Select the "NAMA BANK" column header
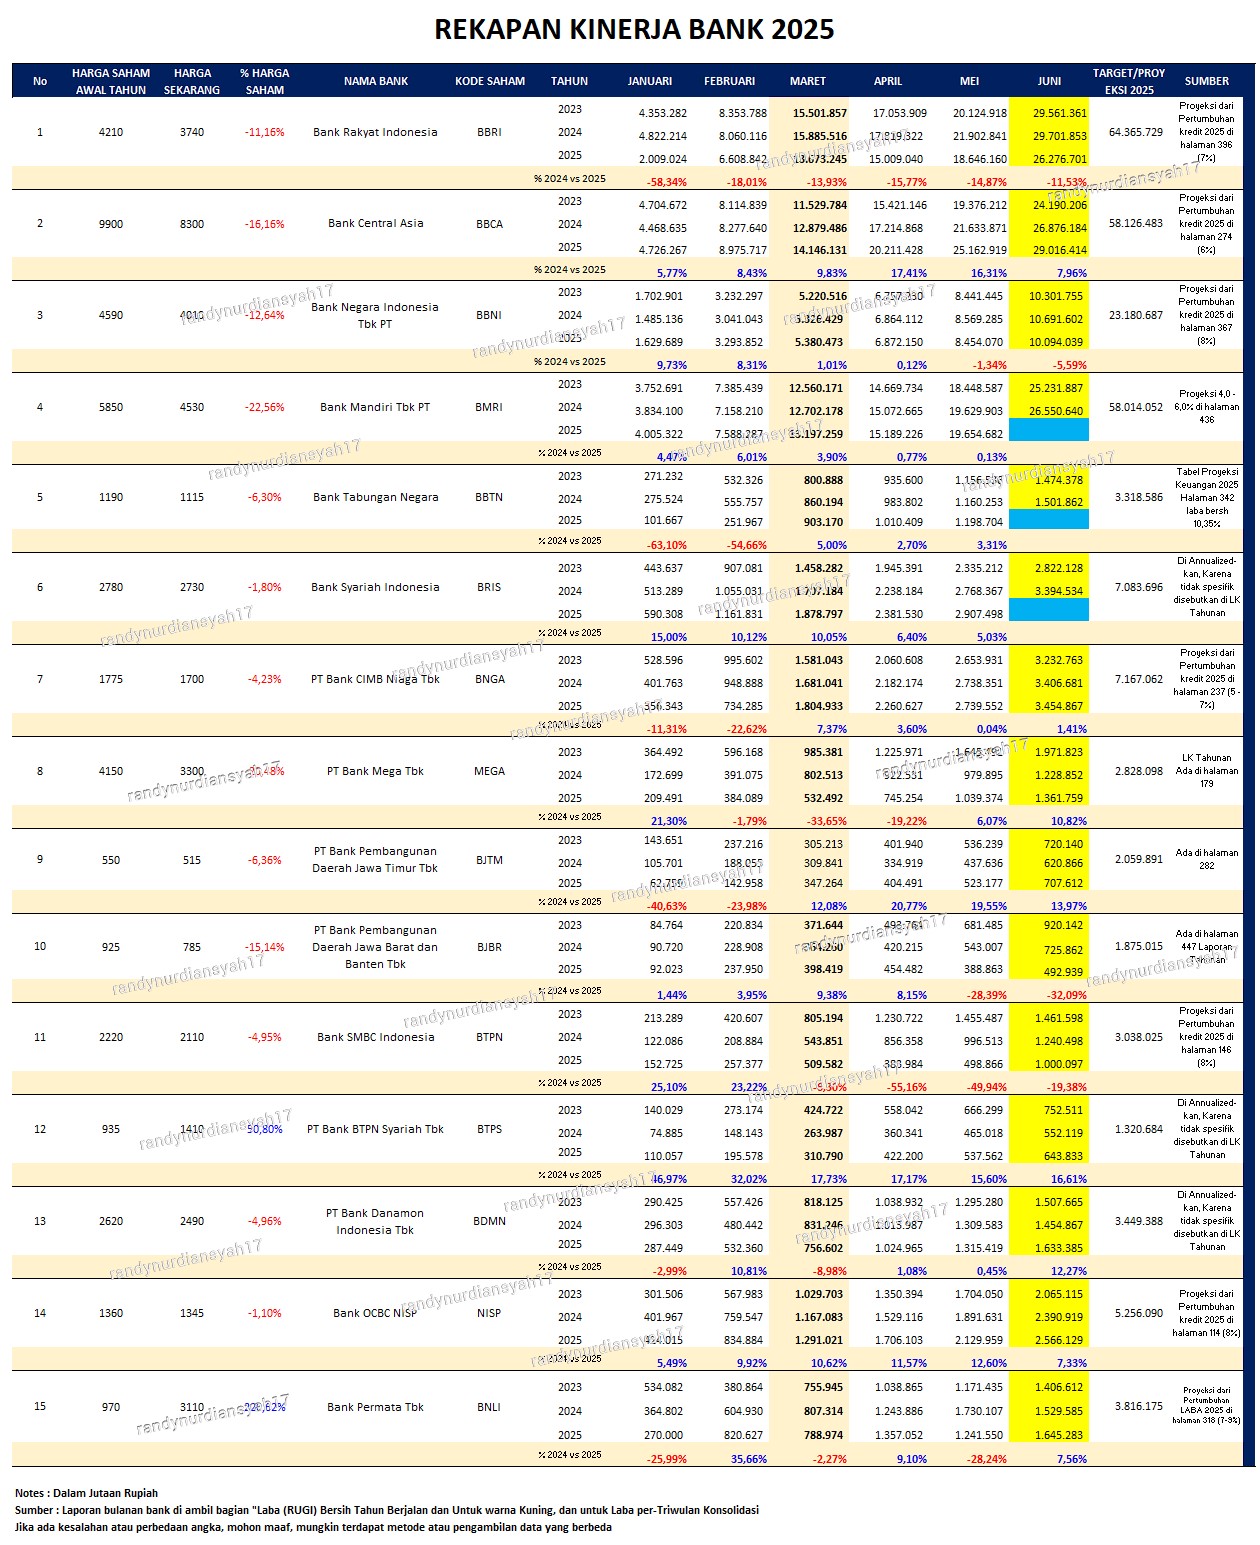The image size is (1260, 1545). pyautogui.click(x=376, y=81)
